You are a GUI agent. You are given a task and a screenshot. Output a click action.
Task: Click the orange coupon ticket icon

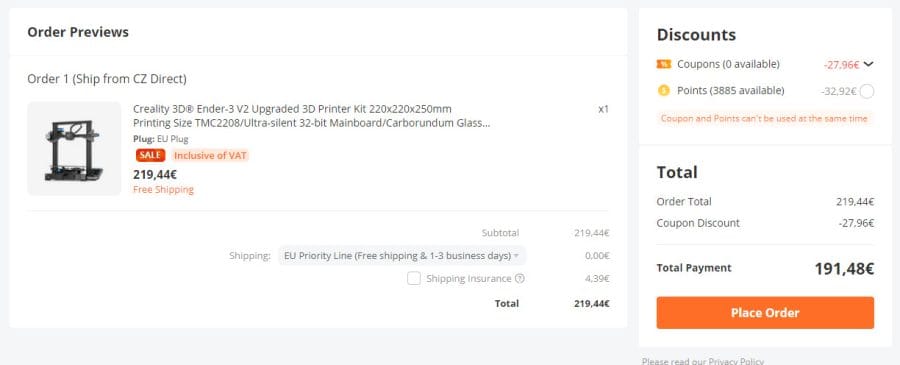664,64
